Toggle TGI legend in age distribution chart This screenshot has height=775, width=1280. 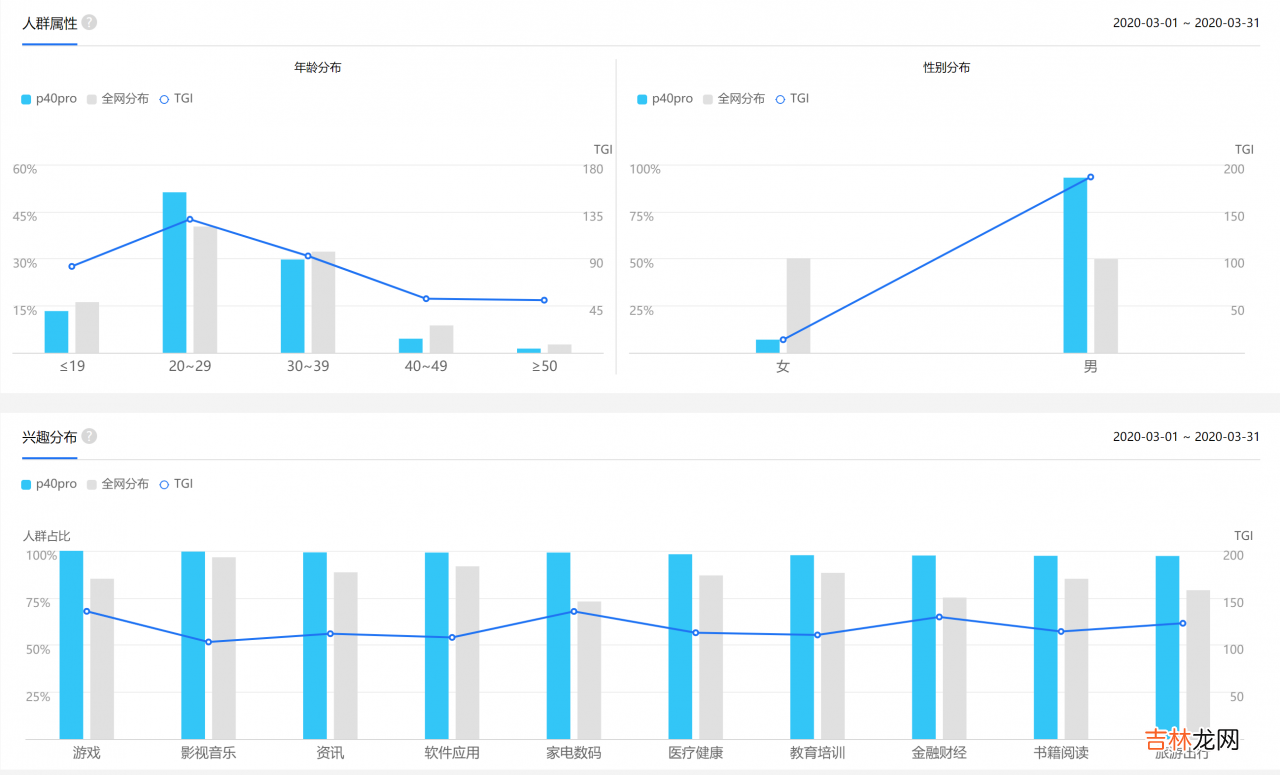[x=176, y=99]
